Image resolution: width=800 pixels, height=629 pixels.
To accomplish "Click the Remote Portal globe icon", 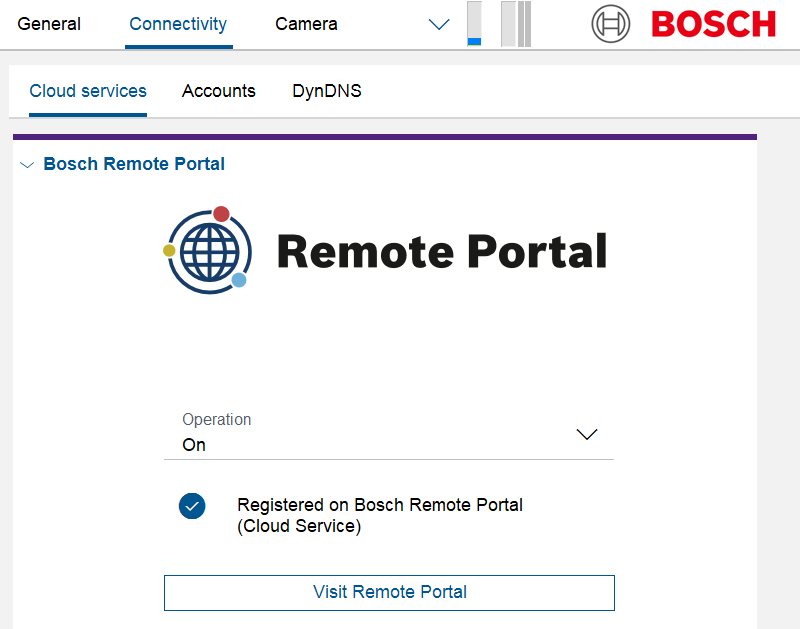I will (206, 250).
